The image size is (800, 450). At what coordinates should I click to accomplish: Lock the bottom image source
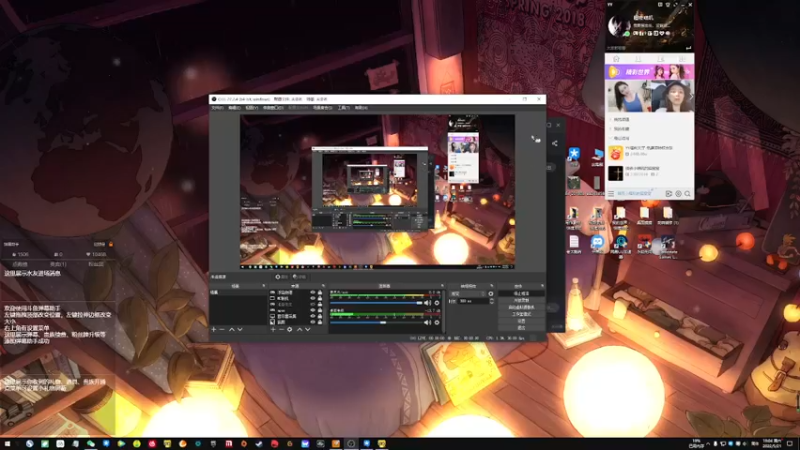(x=320, y=322)
